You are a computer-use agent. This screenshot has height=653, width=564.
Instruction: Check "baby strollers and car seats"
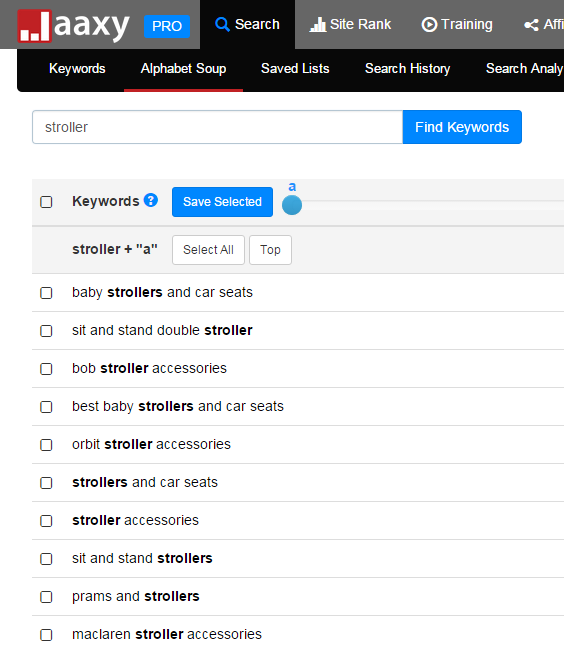click(x=46, y=293)
